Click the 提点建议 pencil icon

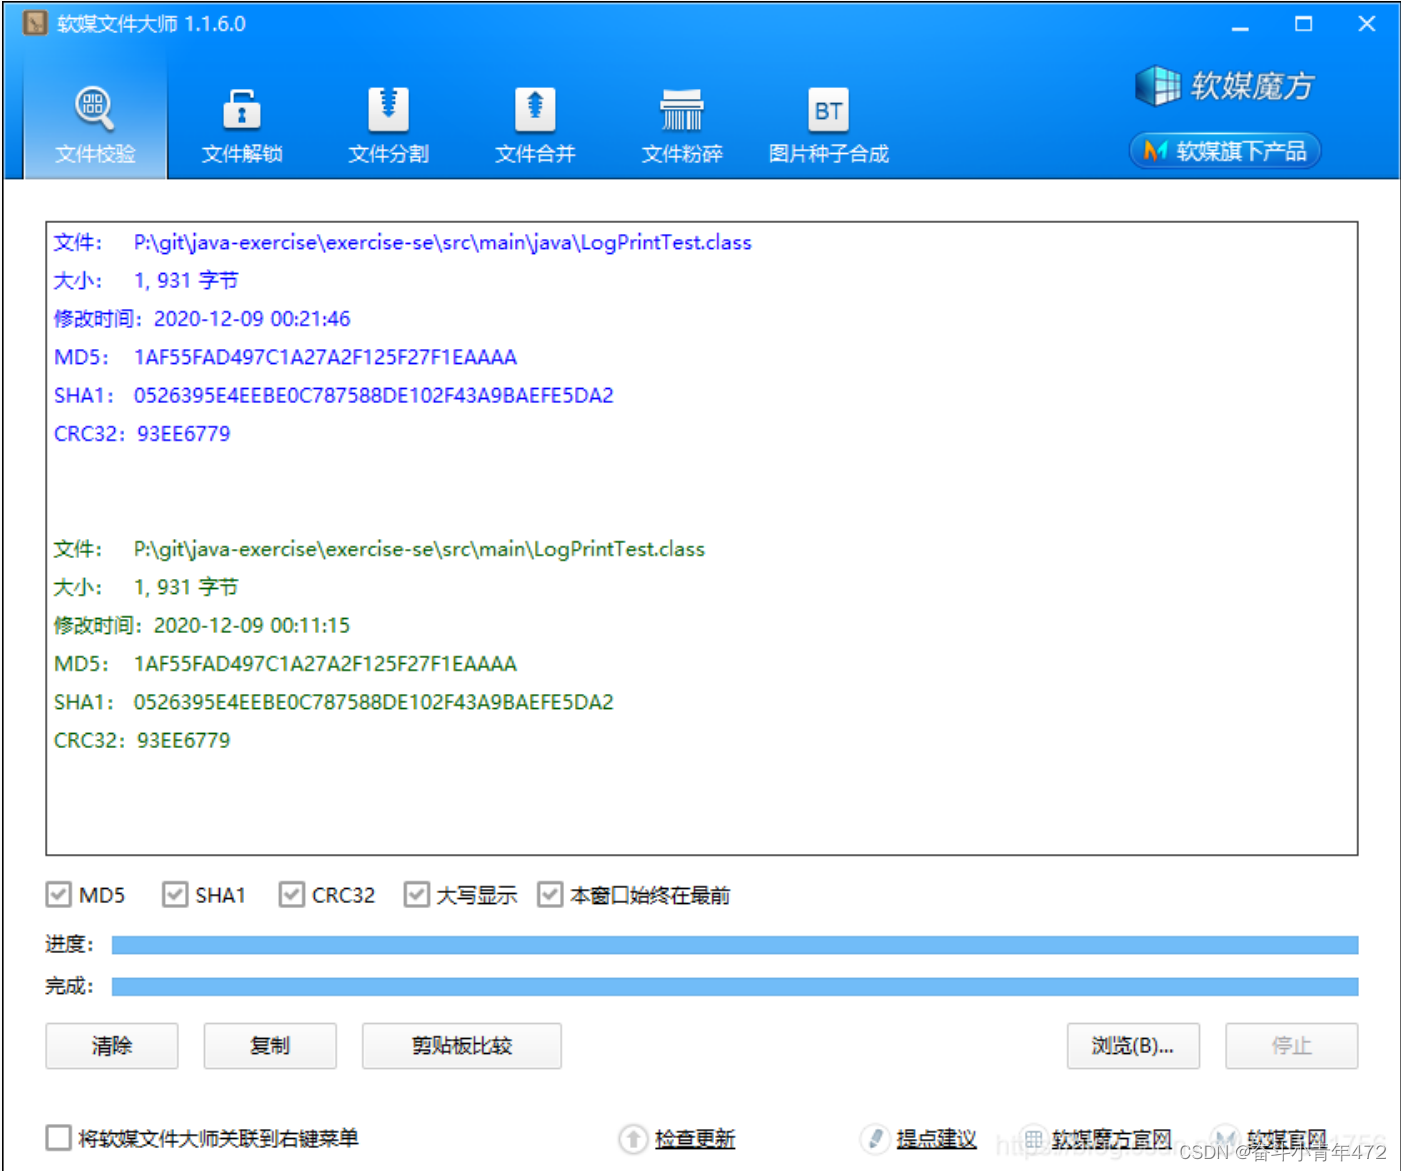pos(875,1139)
